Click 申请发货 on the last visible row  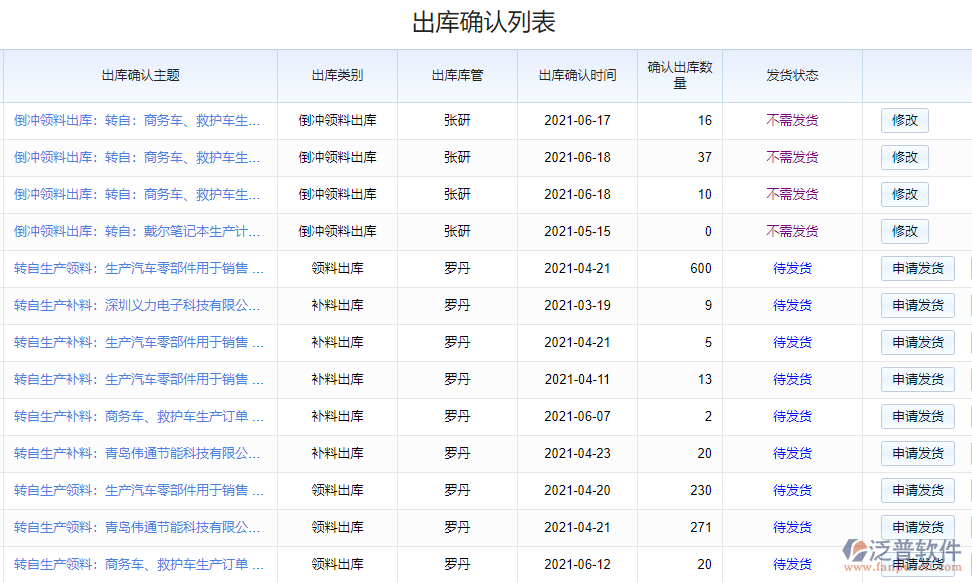(x=917, y=564)
